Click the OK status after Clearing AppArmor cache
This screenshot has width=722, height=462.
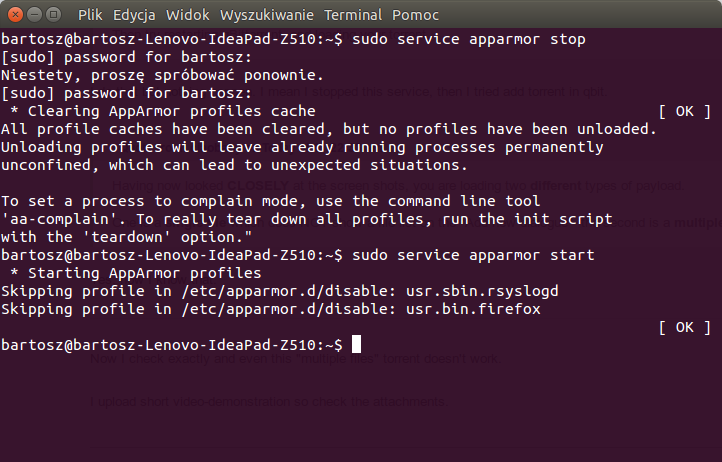tap(685, 111)
